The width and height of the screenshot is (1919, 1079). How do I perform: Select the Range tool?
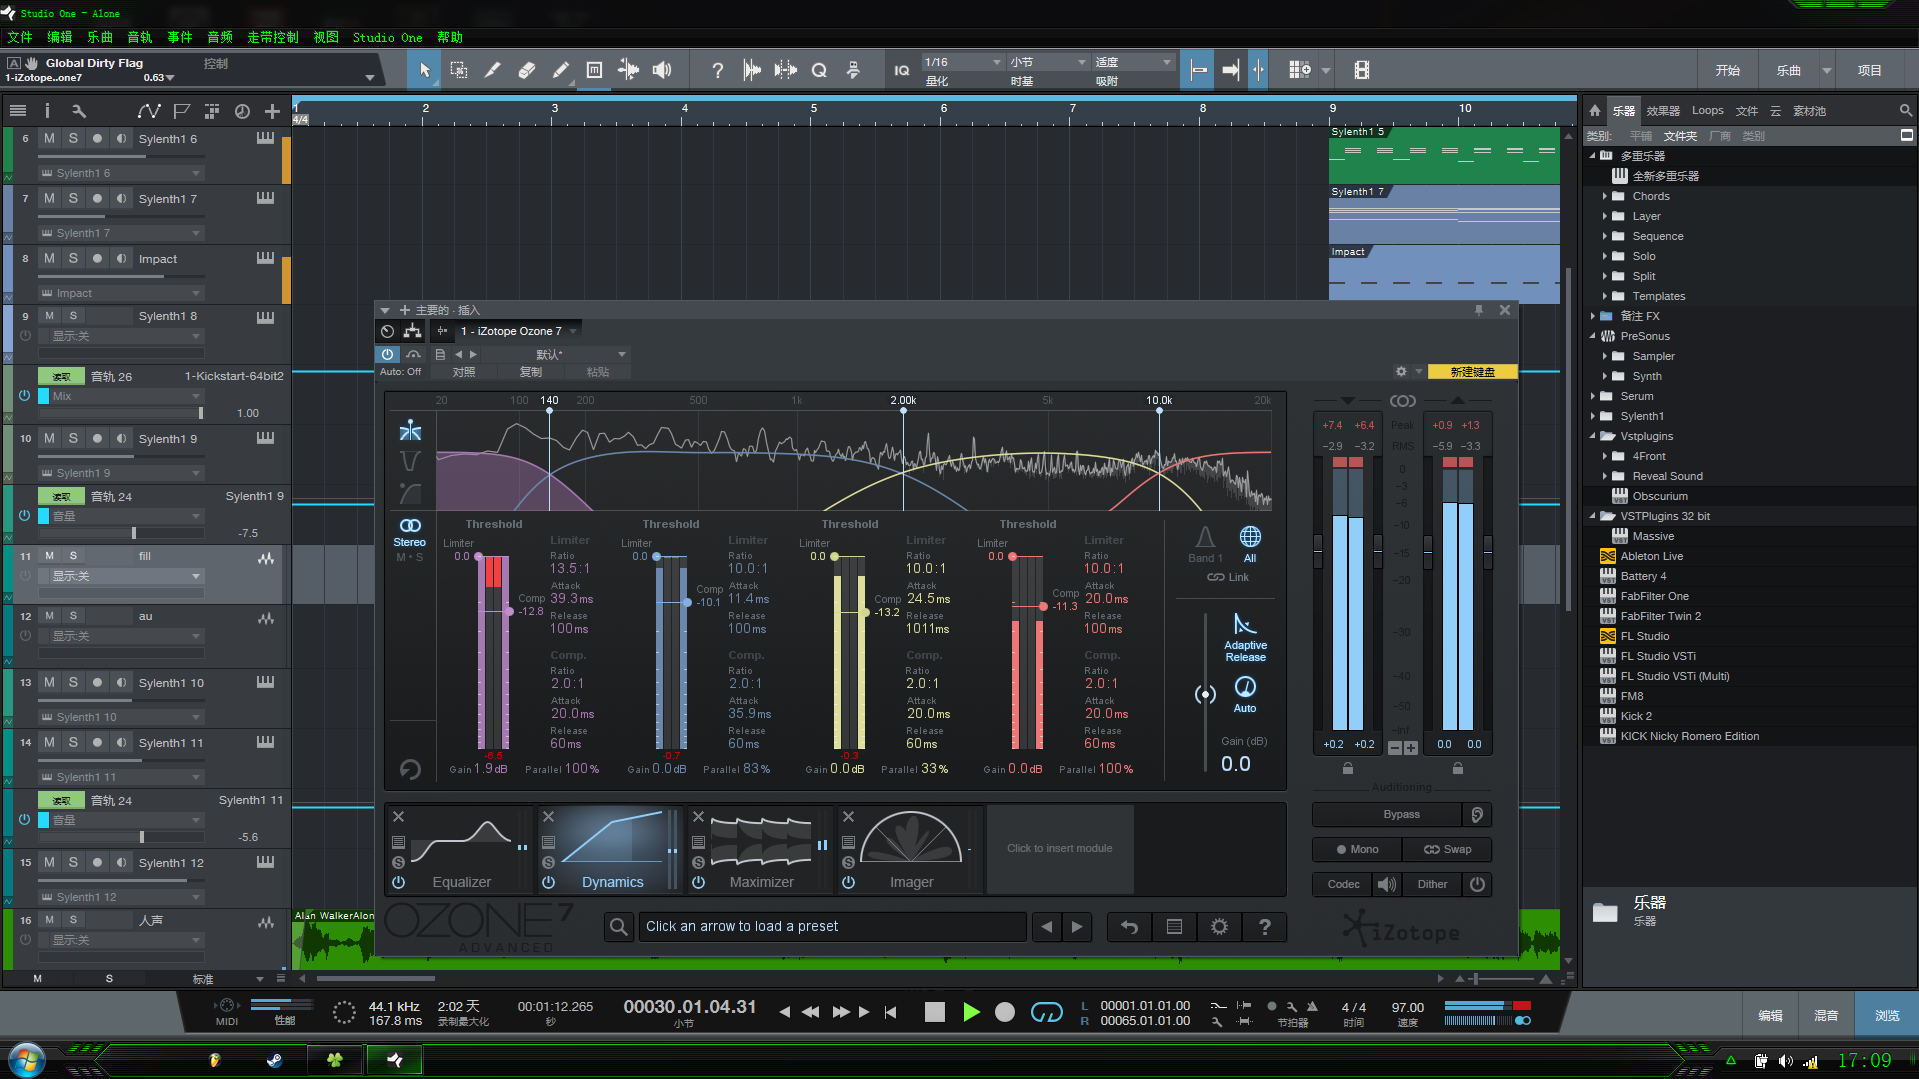[459, 70]
